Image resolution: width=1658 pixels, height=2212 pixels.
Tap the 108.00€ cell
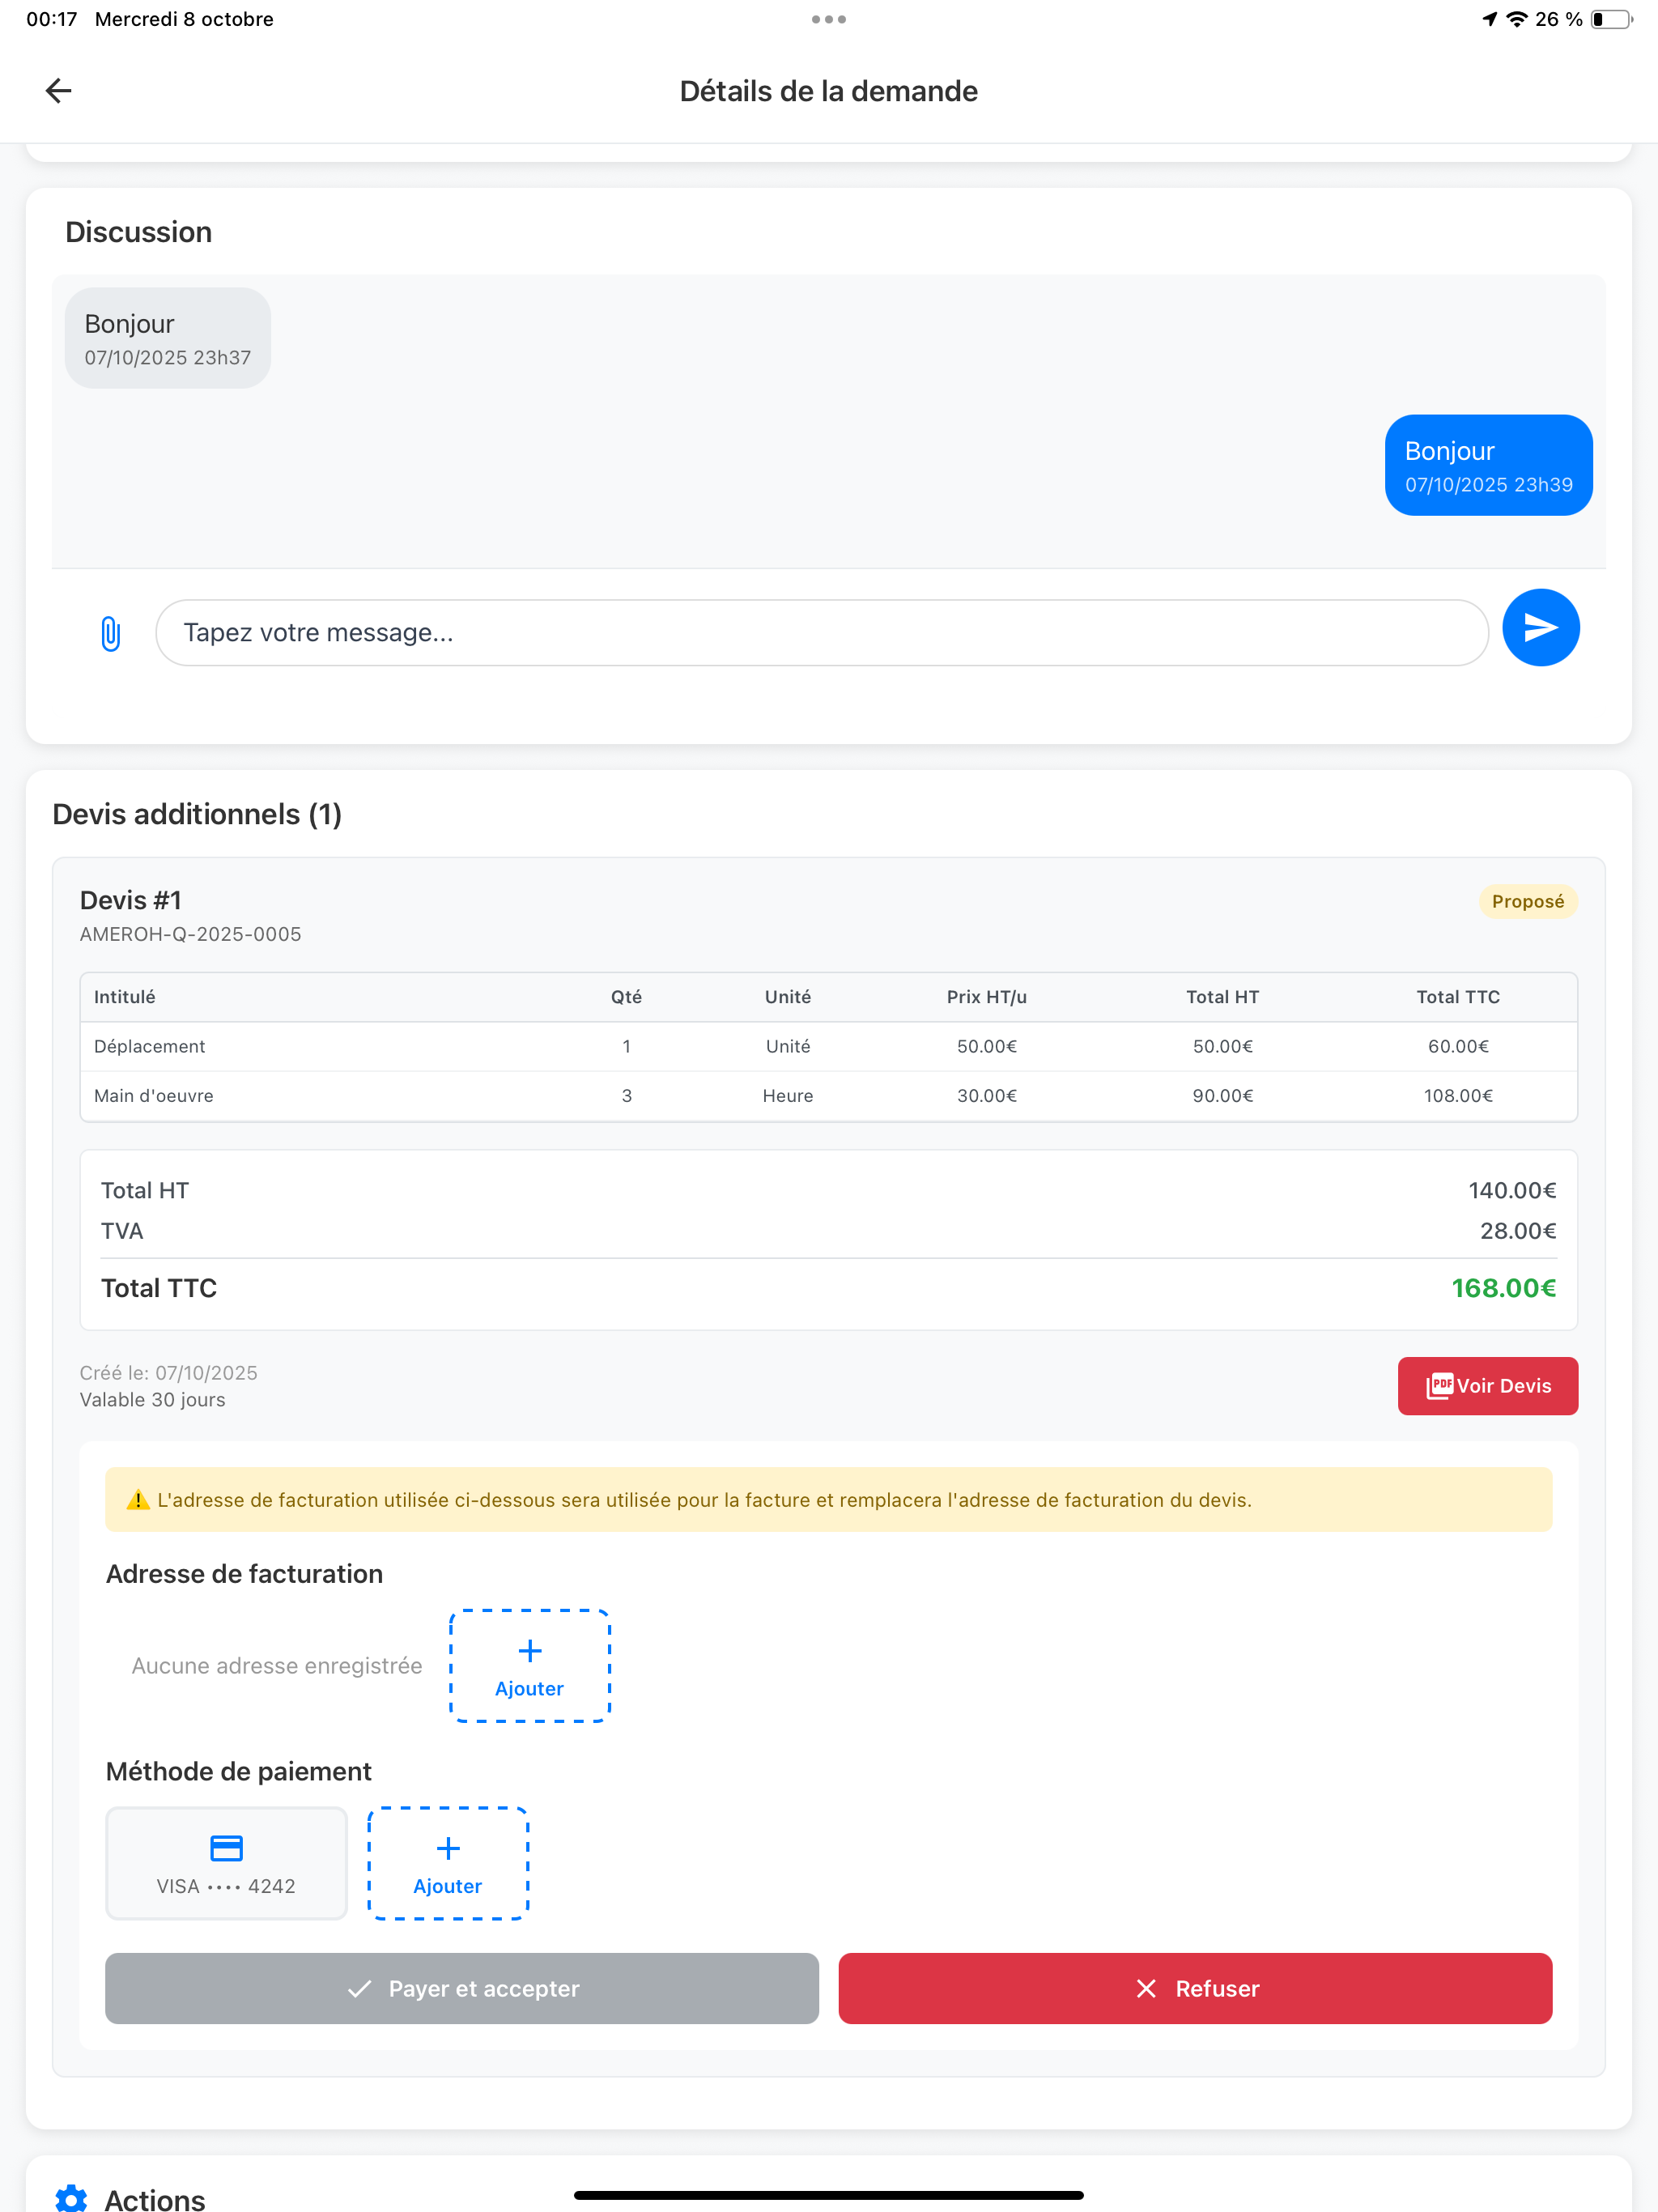coord(1458,1096)
